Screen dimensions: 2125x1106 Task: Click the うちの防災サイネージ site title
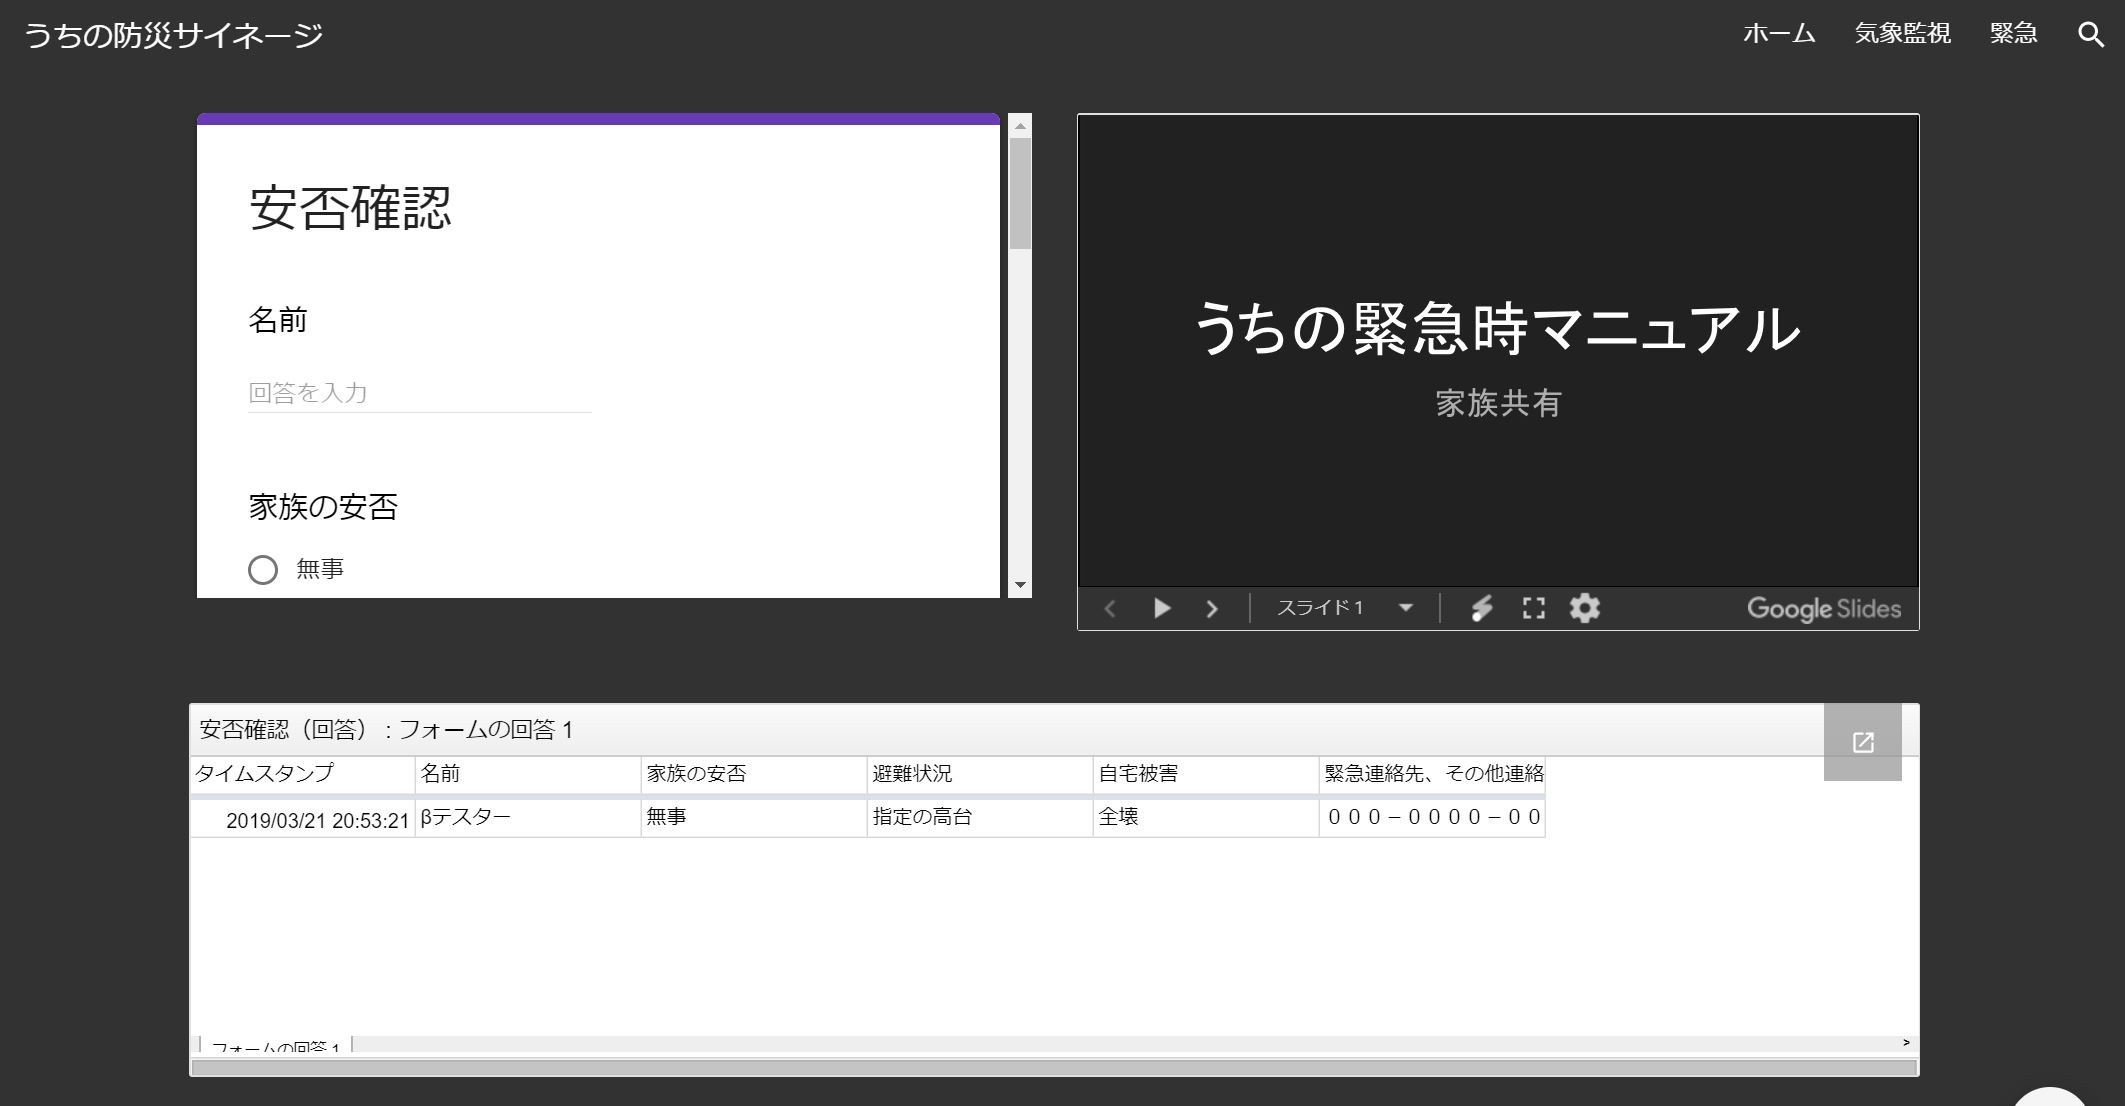pos(173,35)
